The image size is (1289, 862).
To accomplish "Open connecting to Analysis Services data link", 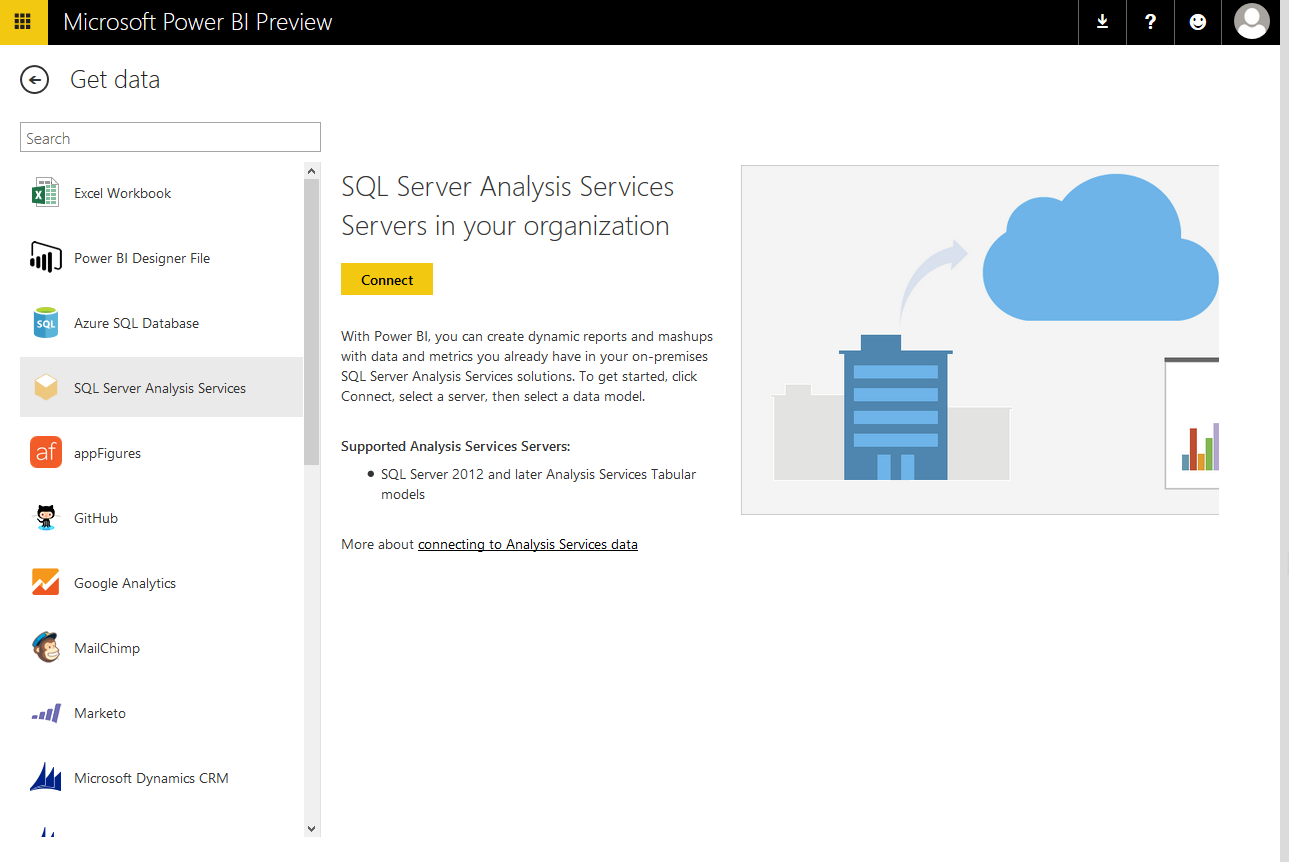I will pyautogui.click(x=528, y=544).
